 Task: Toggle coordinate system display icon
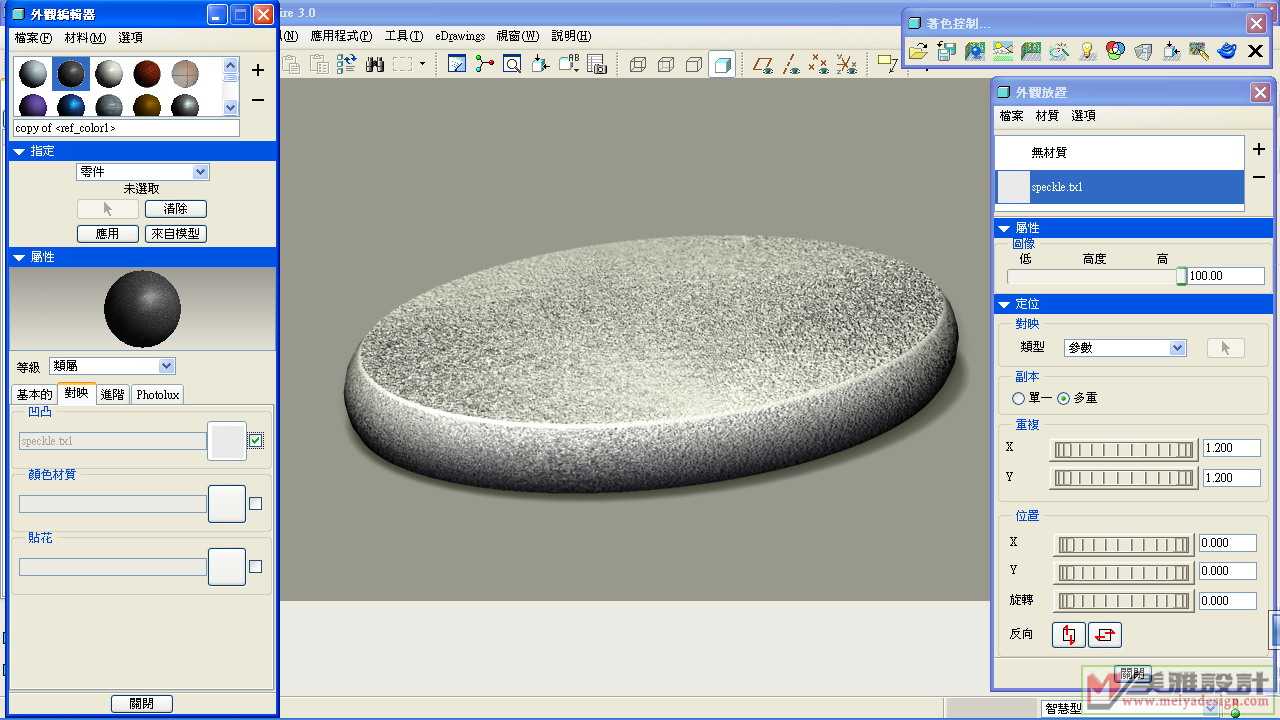point(846,65)
